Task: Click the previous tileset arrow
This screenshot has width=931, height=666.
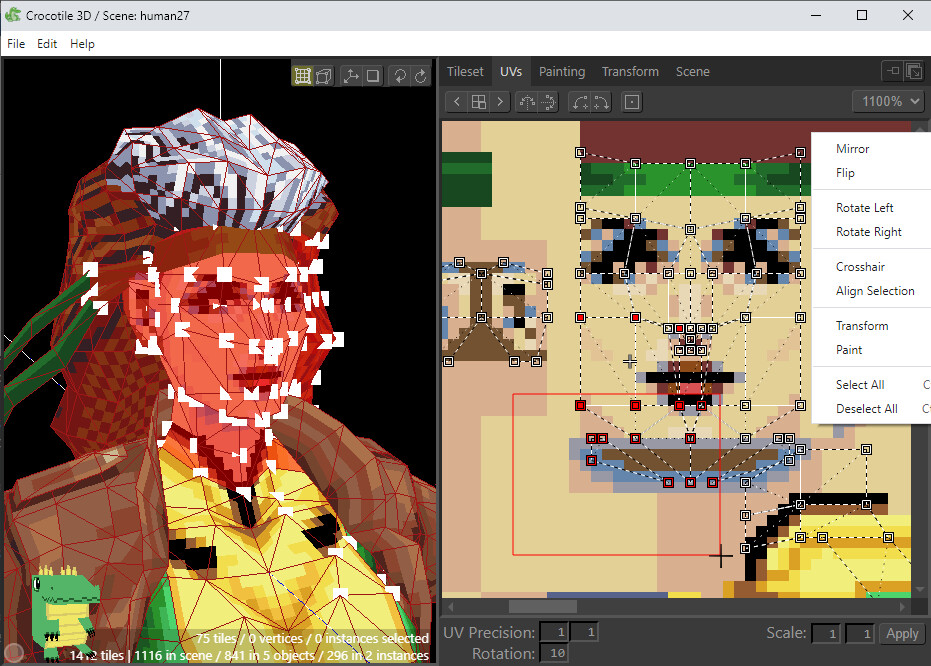Action: pos(456,101)
